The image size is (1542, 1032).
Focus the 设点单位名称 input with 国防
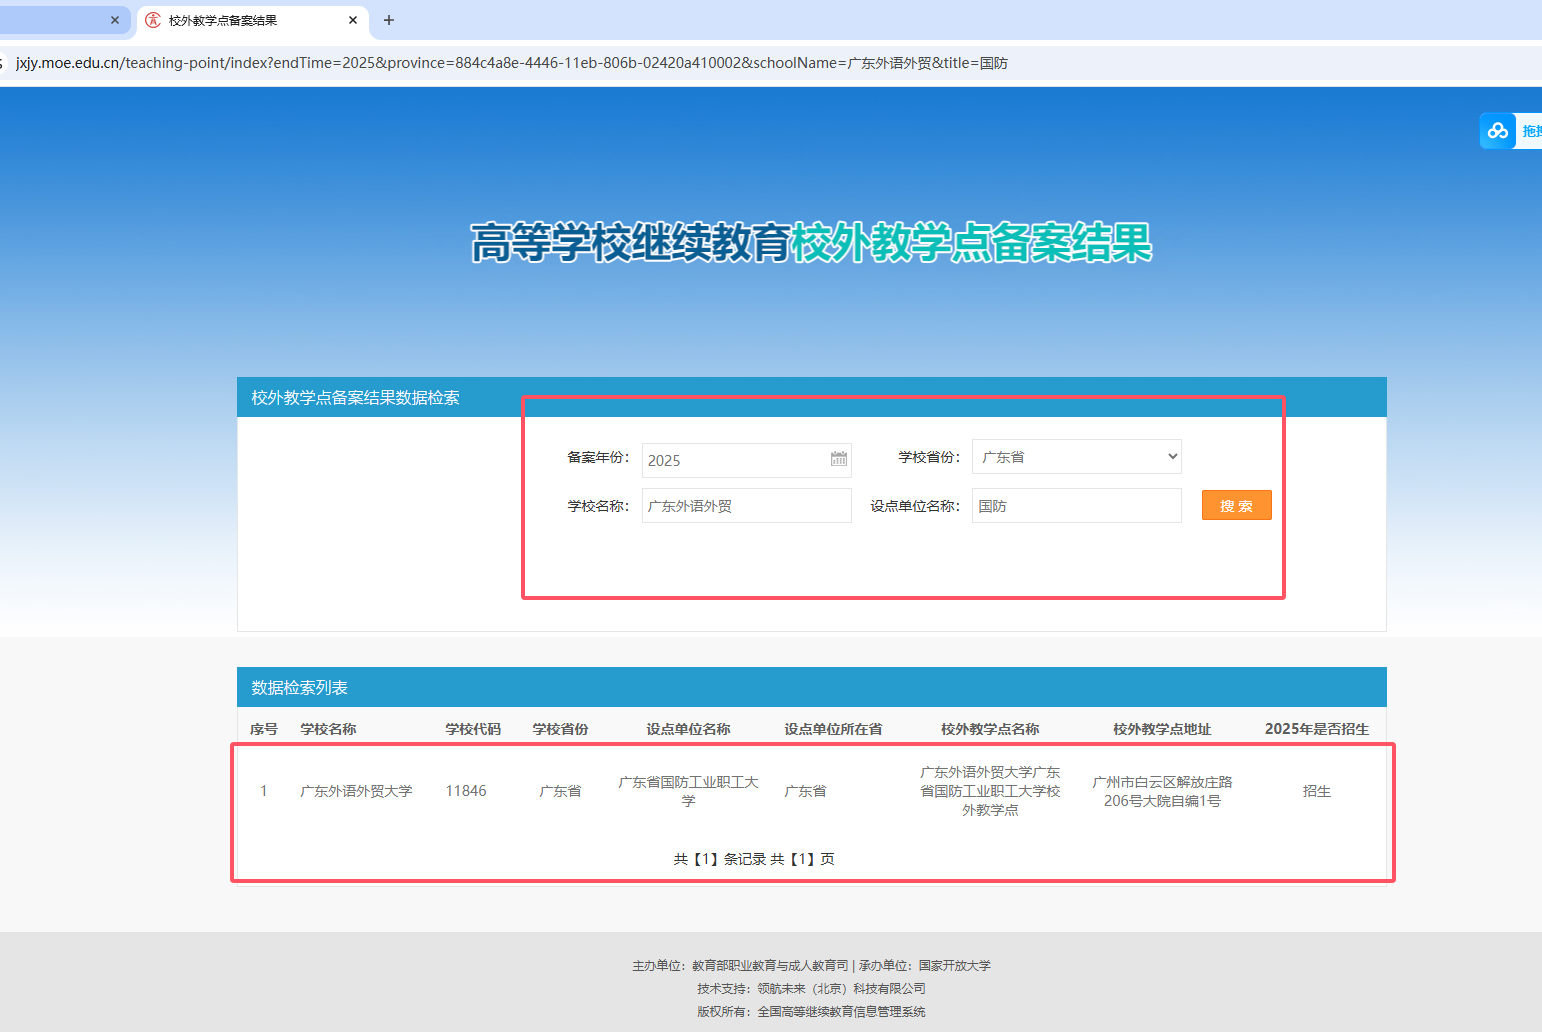(x=1076, y=506)
